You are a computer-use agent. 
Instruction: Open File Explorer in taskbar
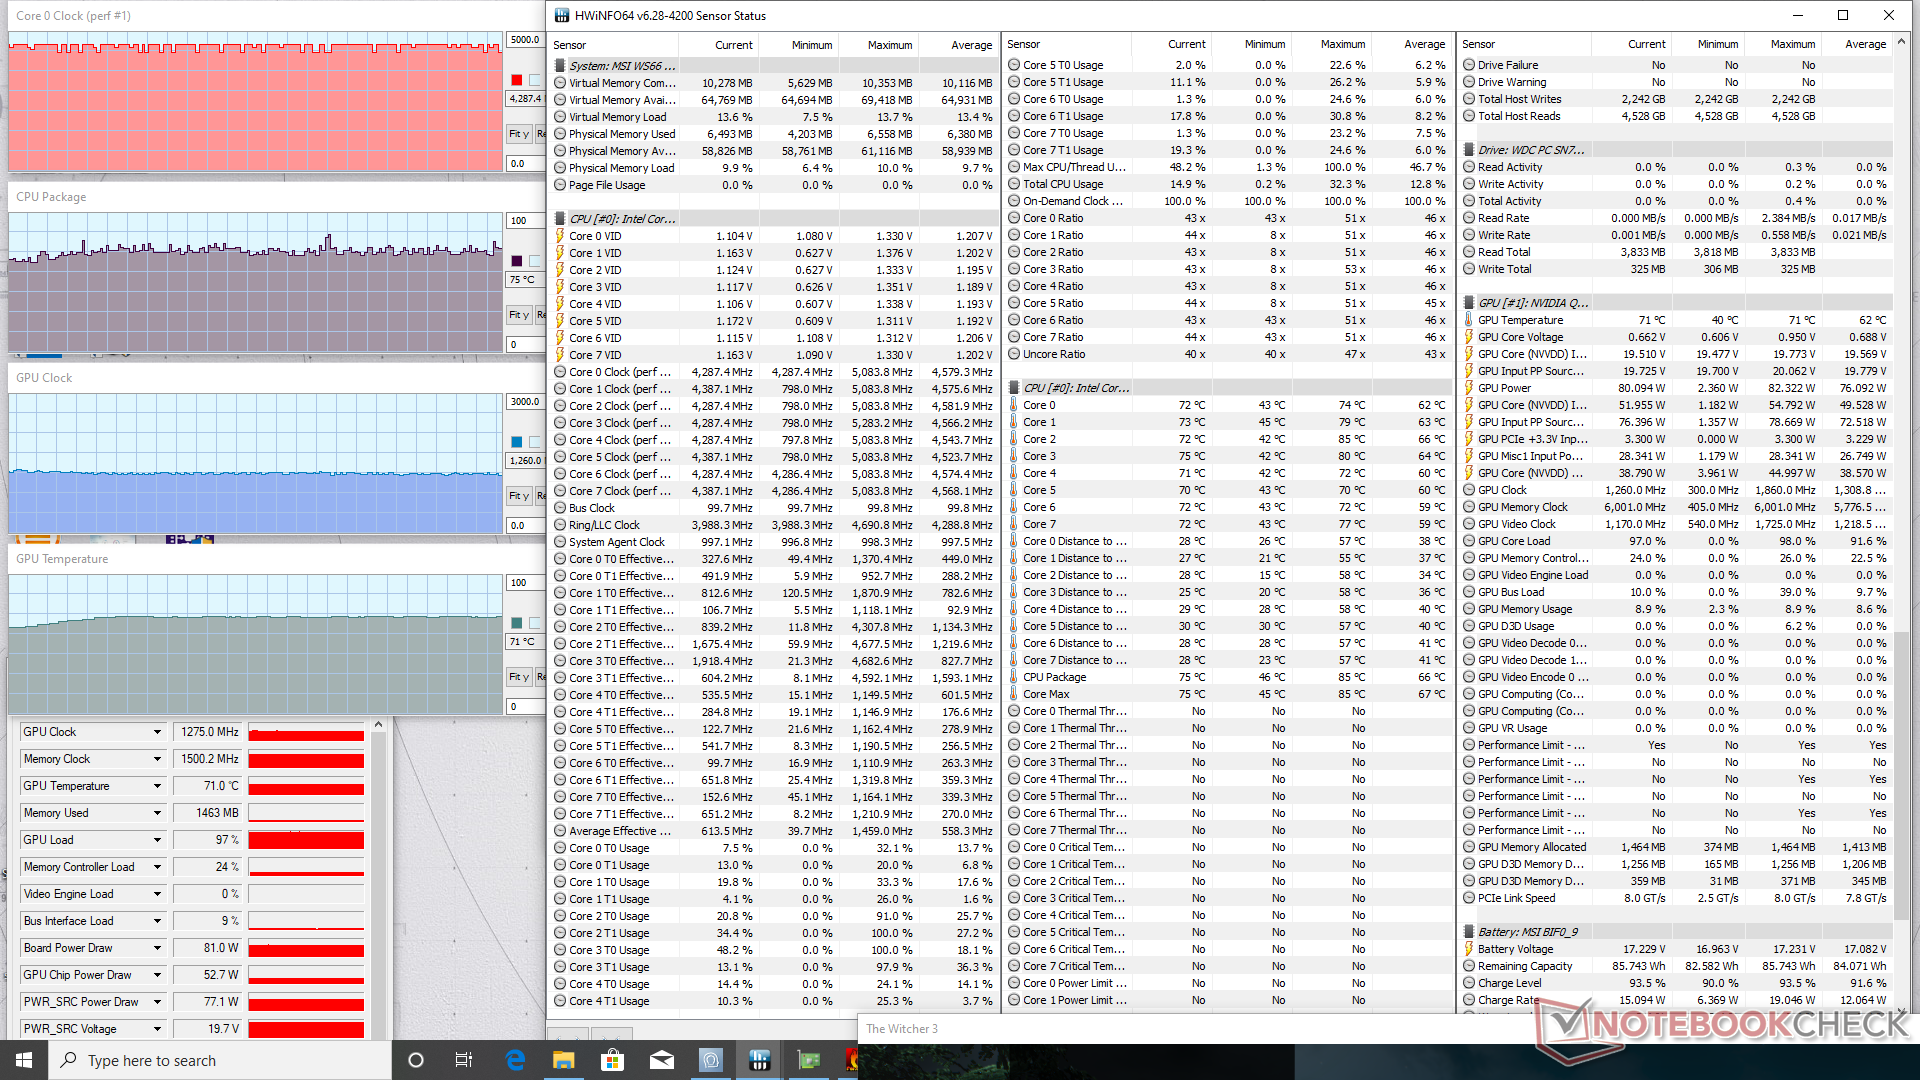[x=564, y=1060]
